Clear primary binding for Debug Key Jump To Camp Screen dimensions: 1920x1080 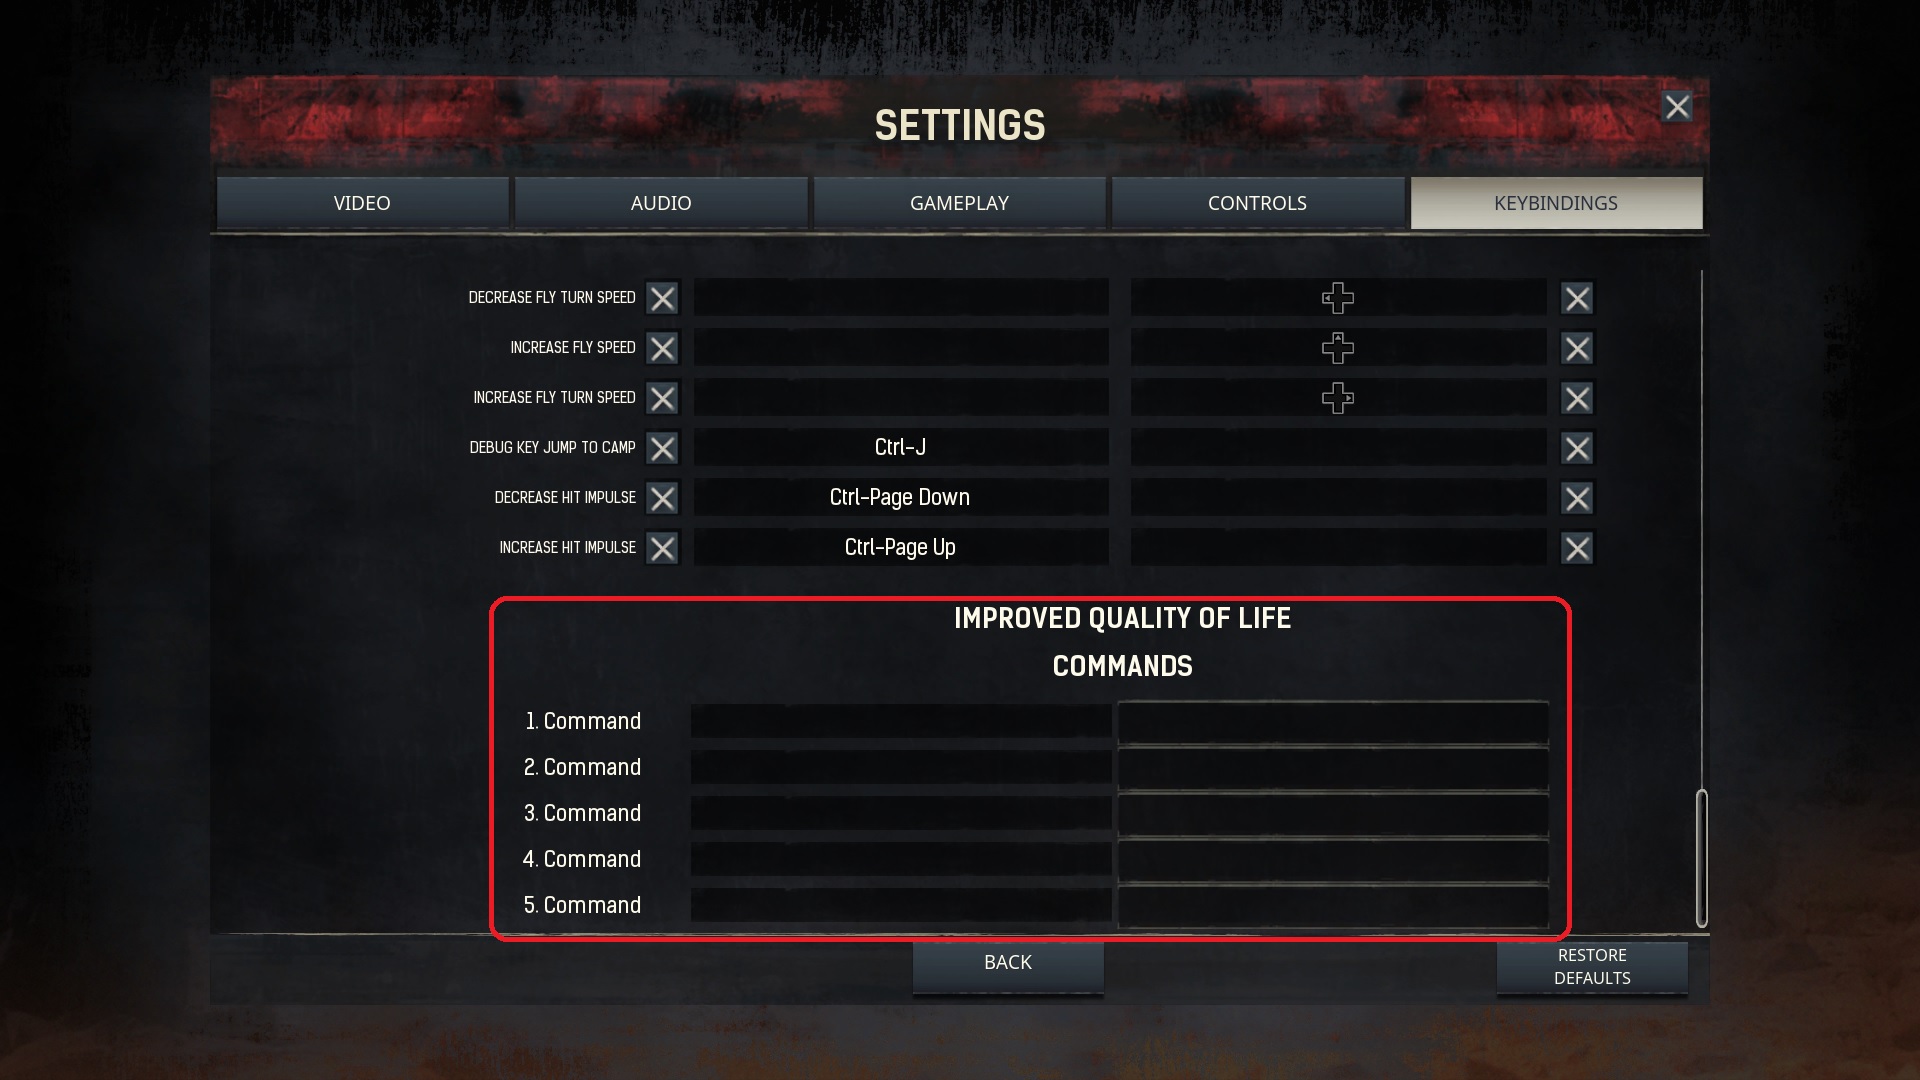point(662,448)
